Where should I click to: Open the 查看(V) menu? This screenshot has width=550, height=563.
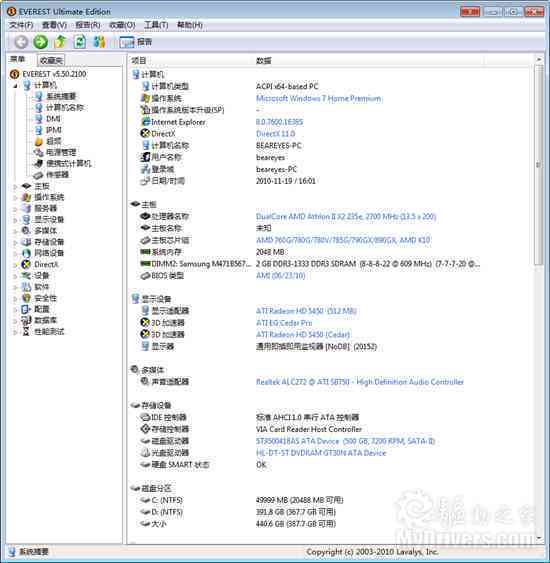point(55,25)
